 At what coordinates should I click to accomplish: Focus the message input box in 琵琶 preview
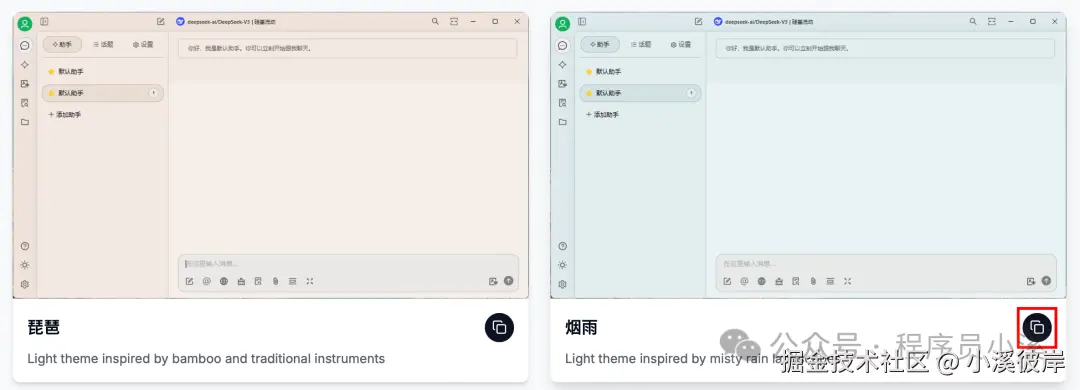click(x=348, y=264)
